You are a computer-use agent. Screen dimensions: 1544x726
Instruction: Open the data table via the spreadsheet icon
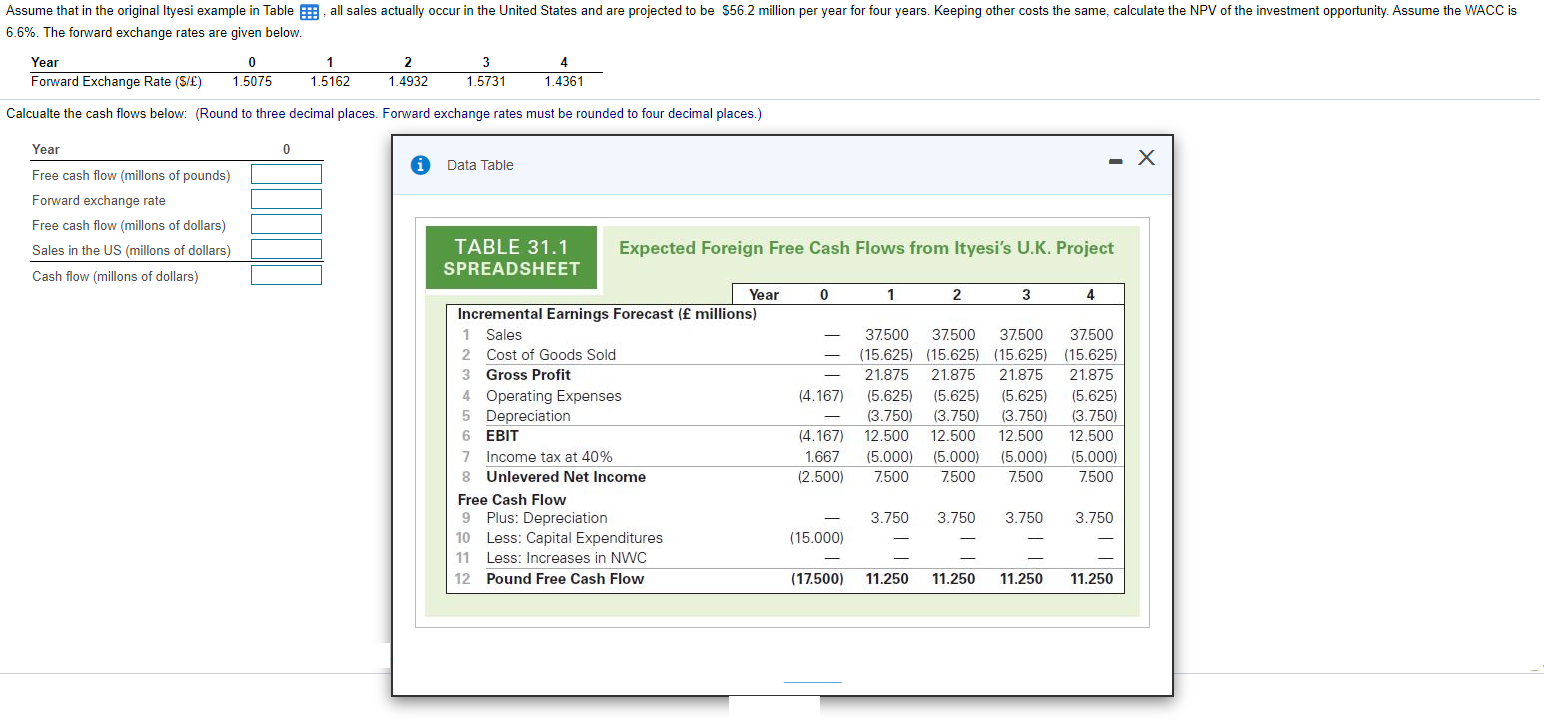[308, 12]
